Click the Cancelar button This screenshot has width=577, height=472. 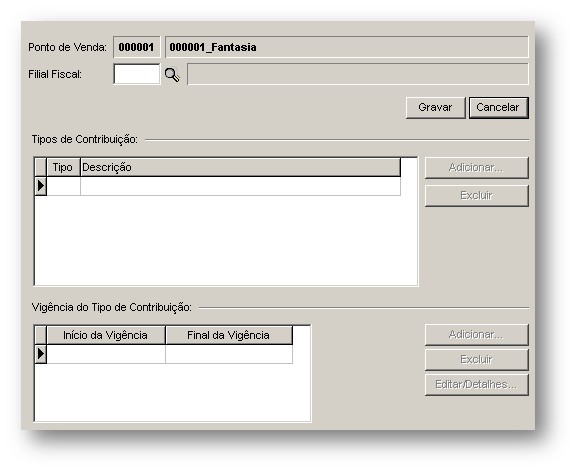coord(498,107)
